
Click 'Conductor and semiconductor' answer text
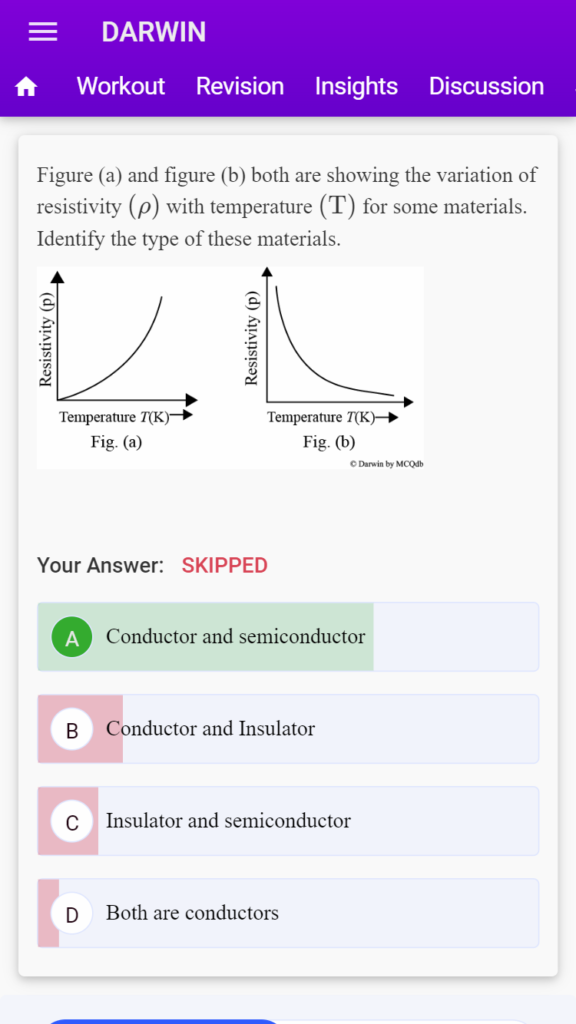coord(236,636)
